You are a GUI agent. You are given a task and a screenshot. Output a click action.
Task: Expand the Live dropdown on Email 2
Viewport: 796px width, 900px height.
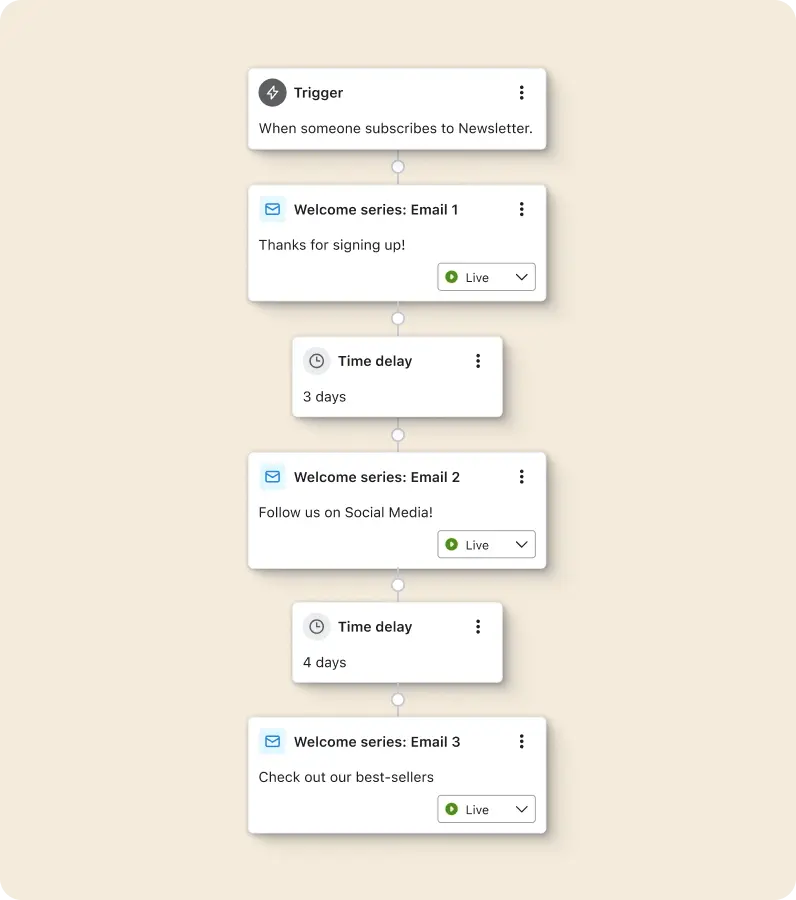521,544
